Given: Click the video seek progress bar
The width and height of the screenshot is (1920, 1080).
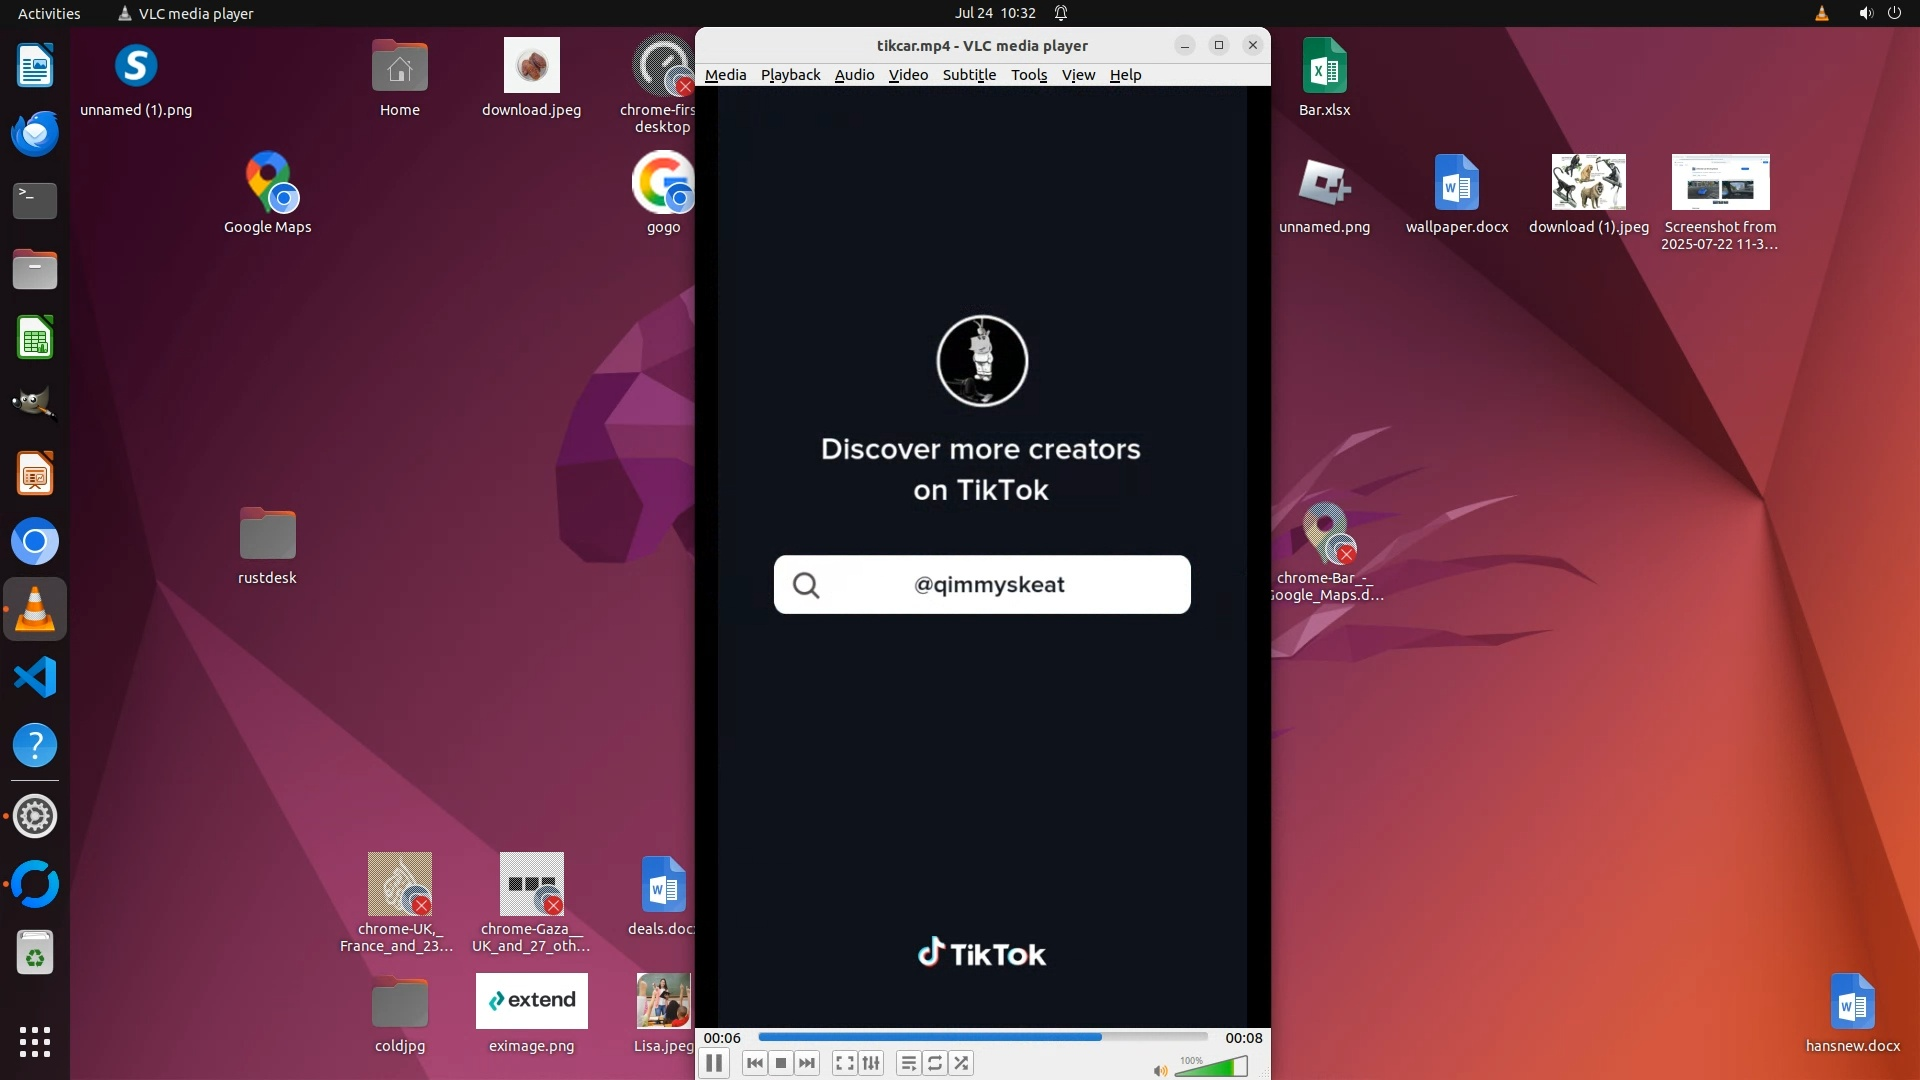Looking at the screenshot, I should pos(982,1037).
